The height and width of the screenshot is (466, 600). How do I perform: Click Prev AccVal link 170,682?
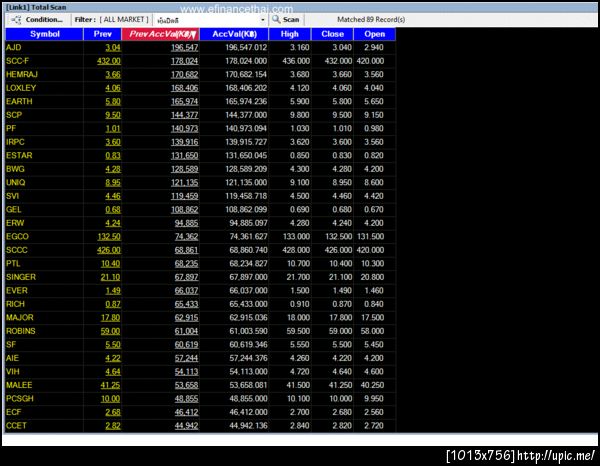(184, 74)
